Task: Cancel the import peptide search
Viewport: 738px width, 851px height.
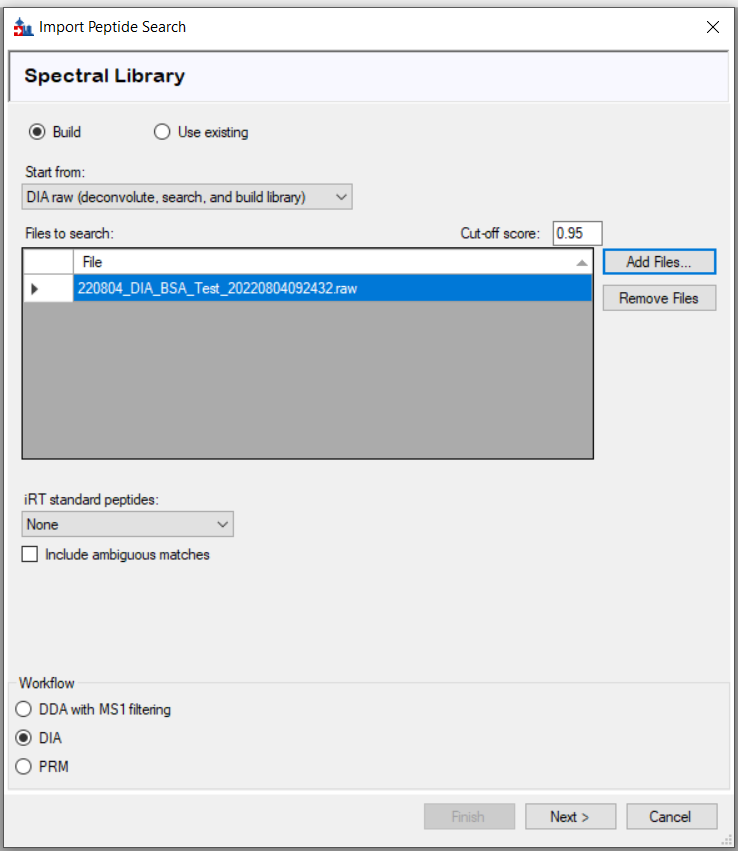Action: pyautogui.click(x=672, y=817)
